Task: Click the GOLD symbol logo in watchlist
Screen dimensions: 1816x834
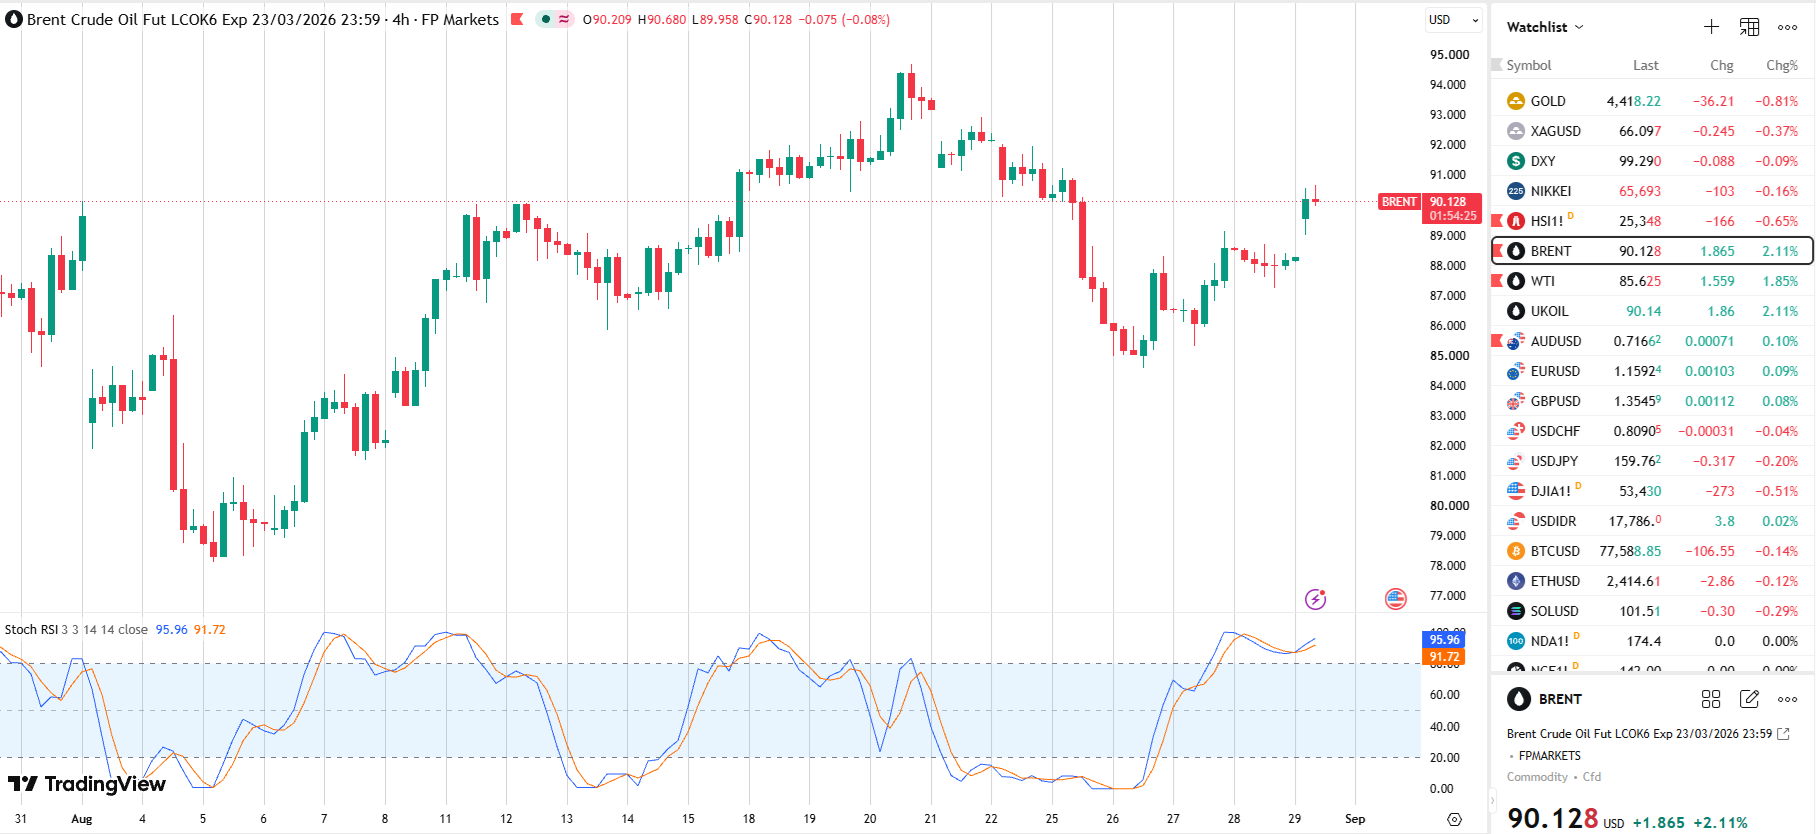Action: coord(1516,101)
